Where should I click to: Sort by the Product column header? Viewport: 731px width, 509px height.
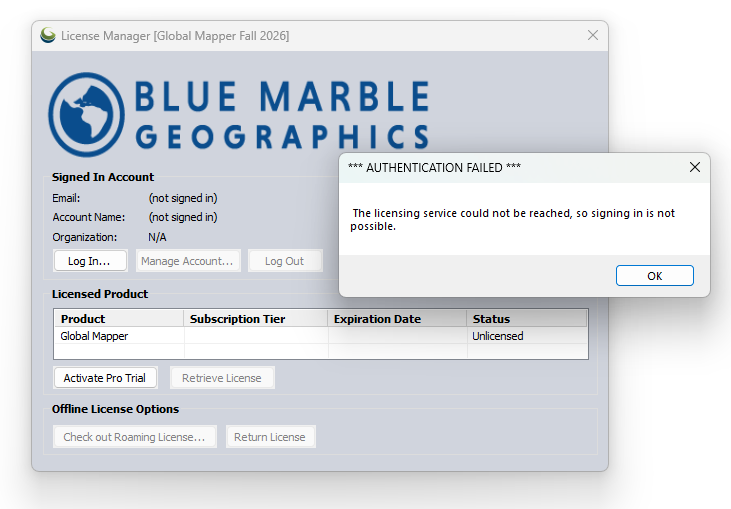point(119,319)
